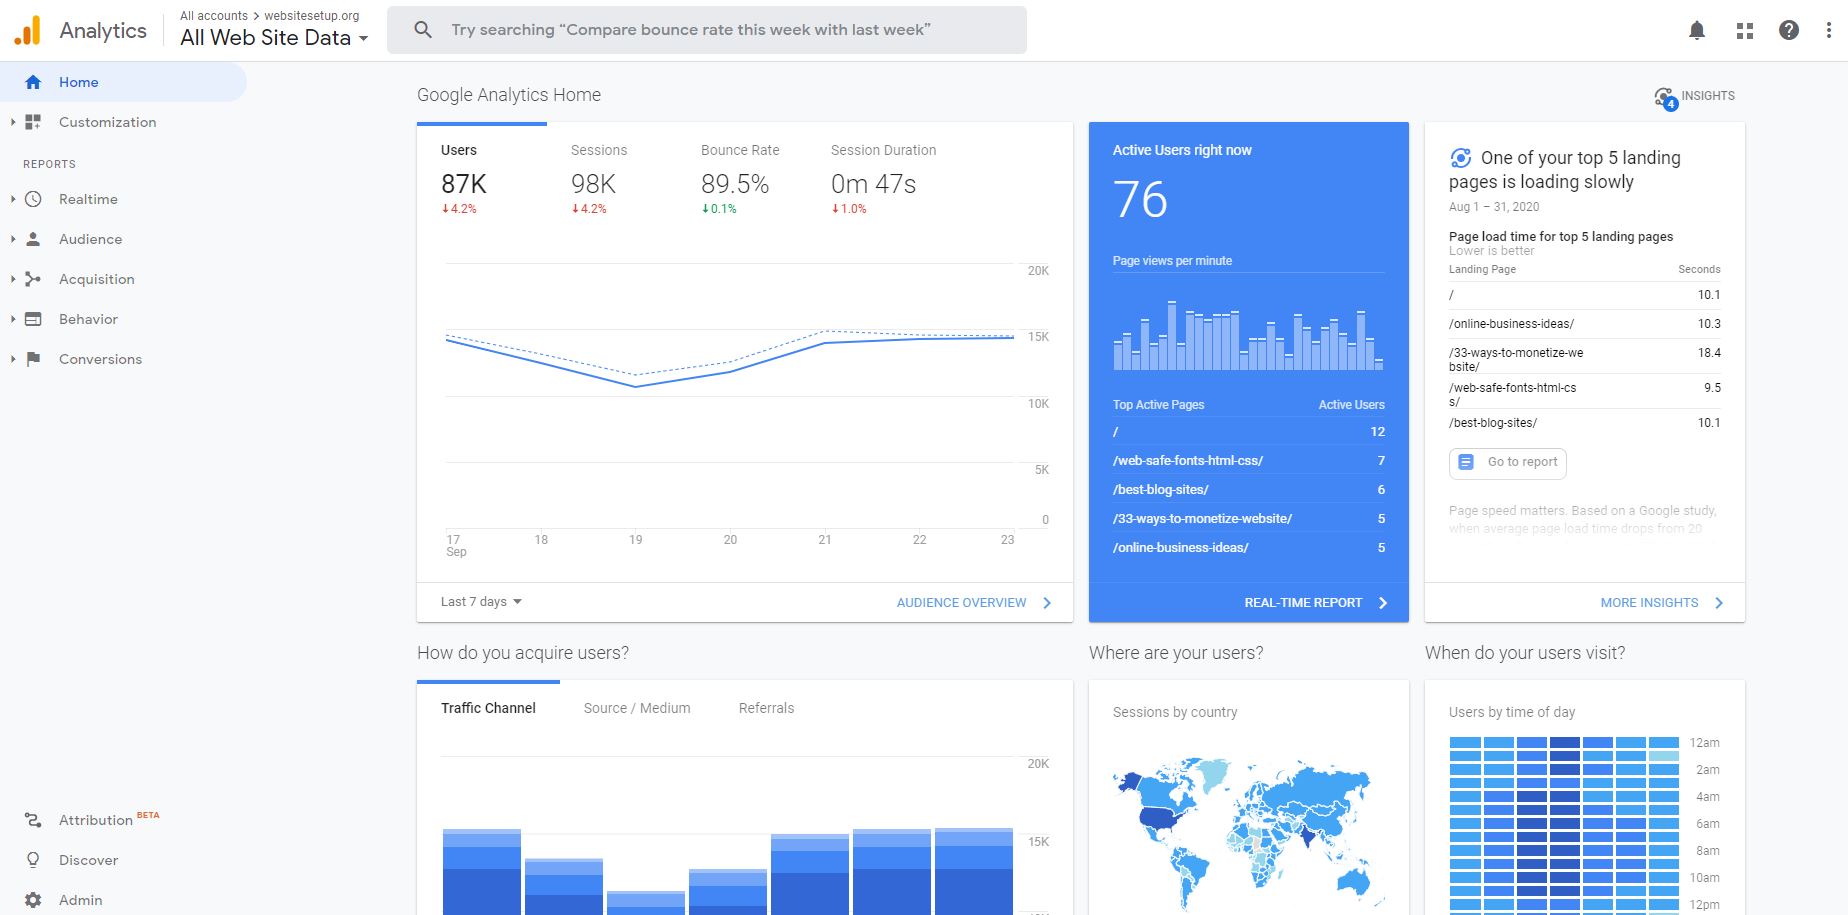Switch to the Source / Medium tab
This screenshot has width=1848, height=915.
636,708
